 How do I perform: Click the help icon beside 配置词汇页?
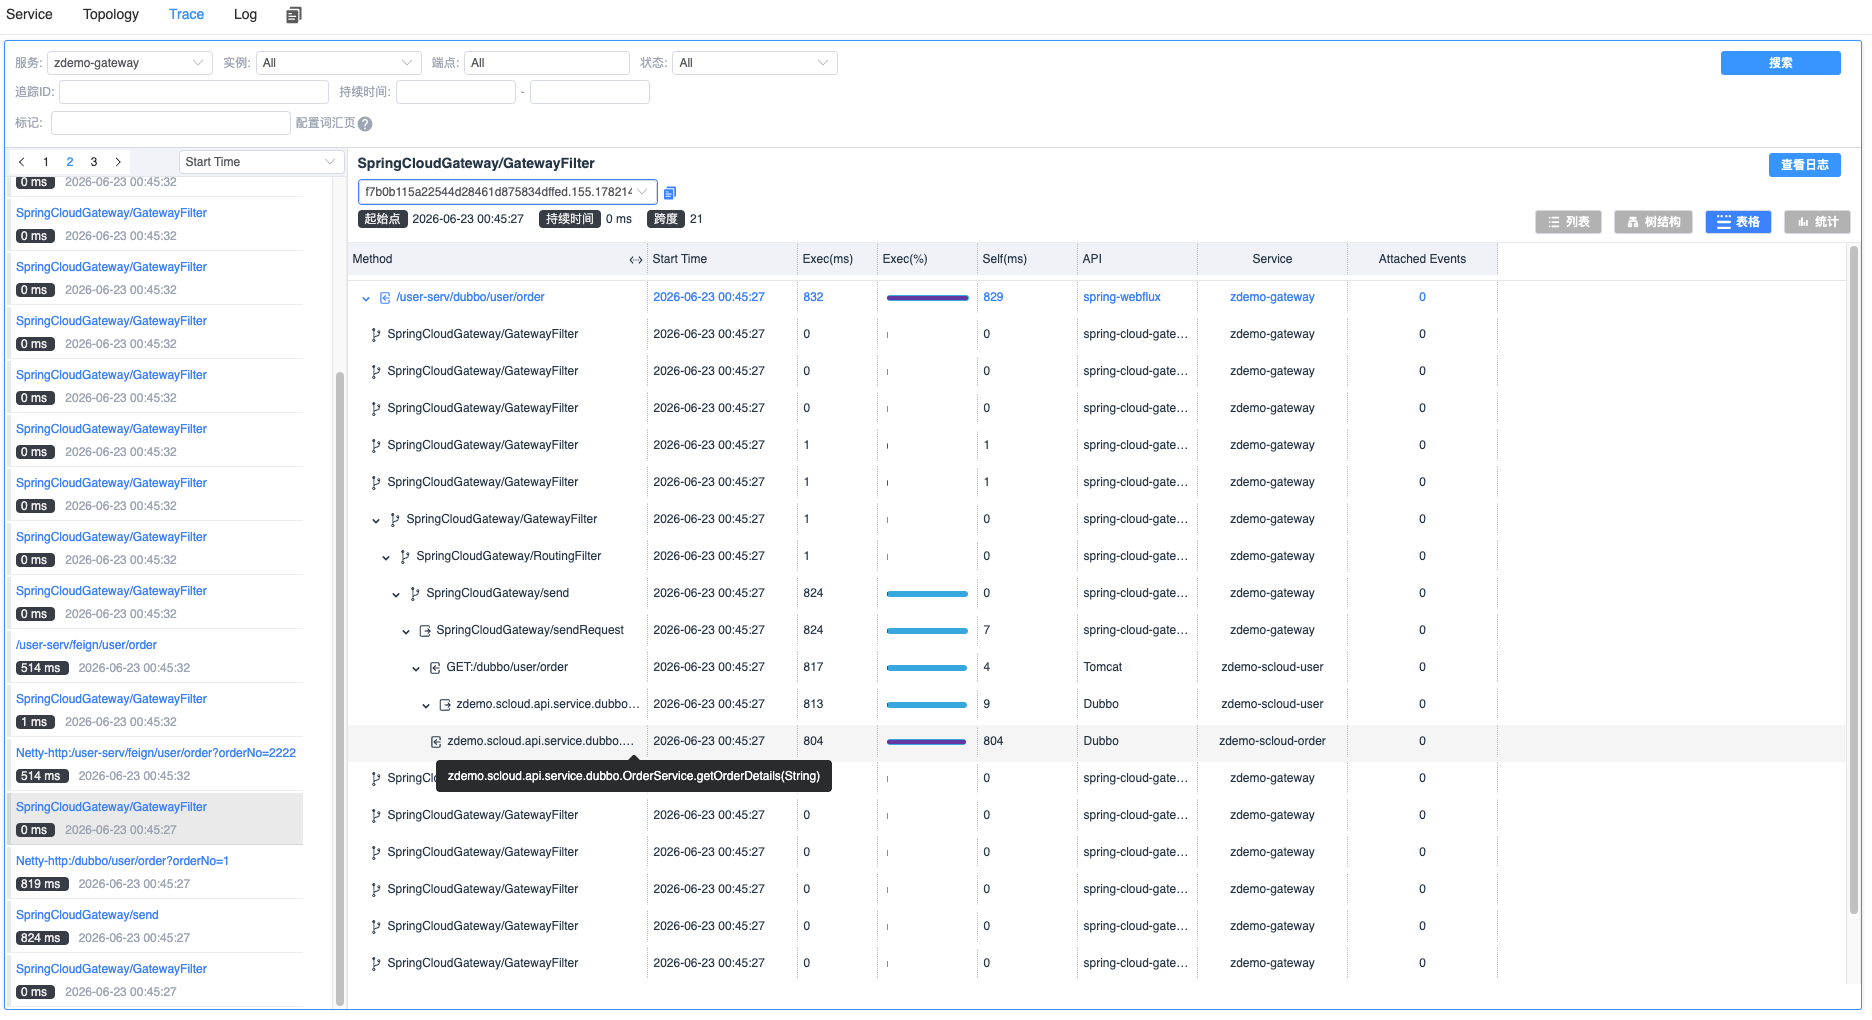coord(365,124)
